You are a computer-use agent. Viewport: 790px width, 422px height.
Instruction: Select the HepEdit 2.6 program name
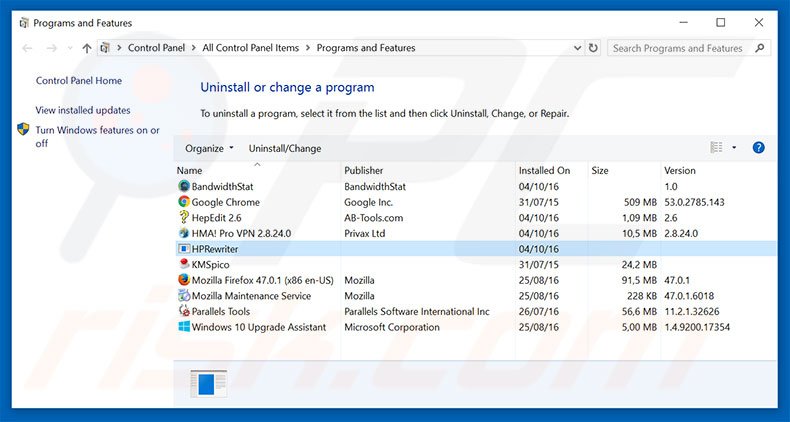point(216,218)
